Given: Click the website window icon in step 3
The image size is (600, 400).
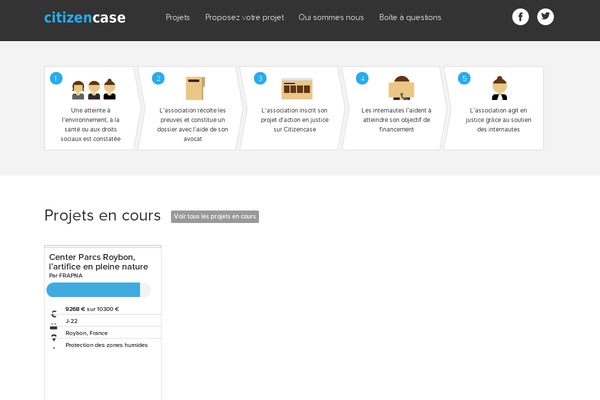Looking at the screenshot, I should (297, 89).
